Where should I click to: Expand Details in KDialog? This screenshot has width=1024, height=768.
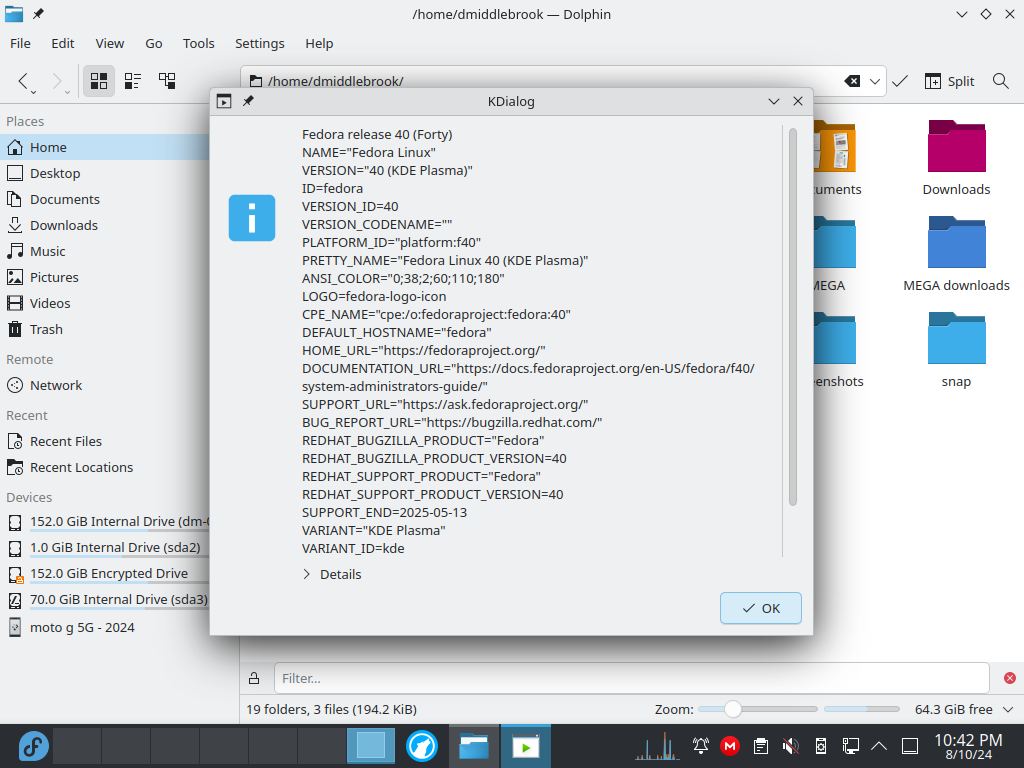(x=332, y=574)
